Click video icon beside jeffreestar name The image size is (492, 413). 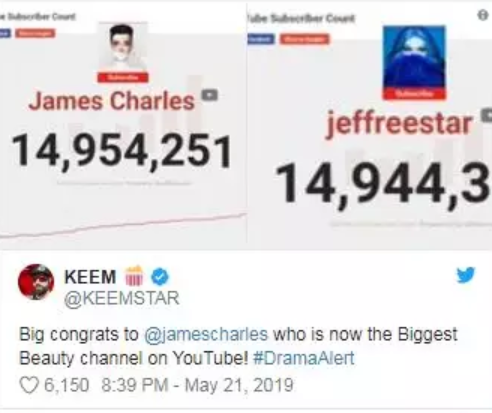tap(486, 114)
